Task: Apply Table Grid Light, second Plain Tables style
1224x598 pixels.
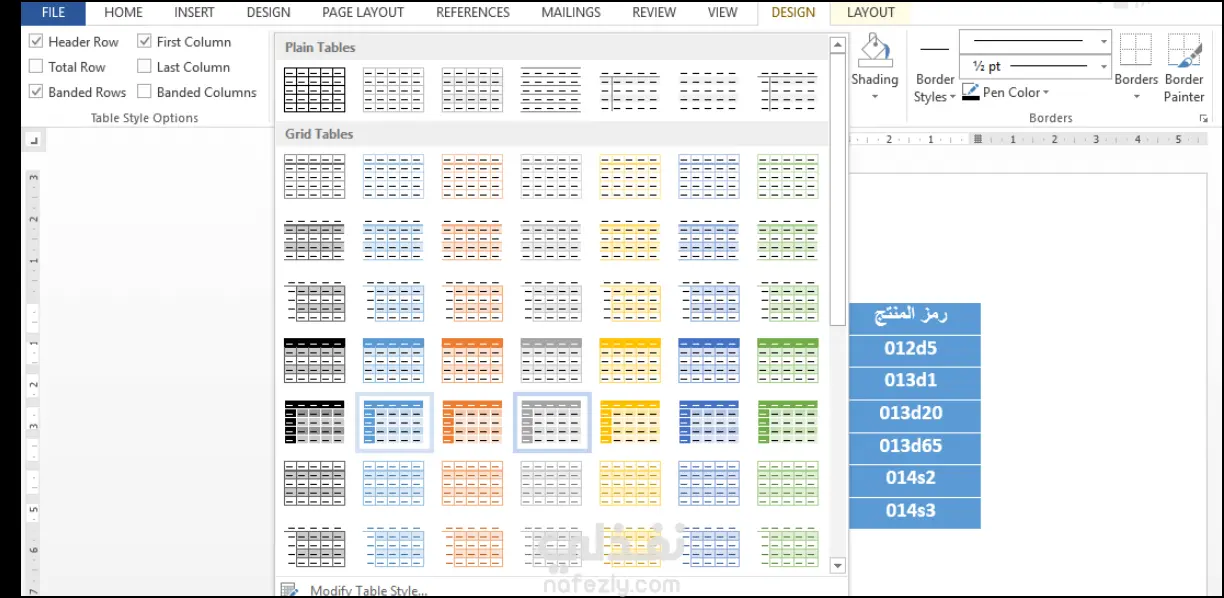Action: pos(393,90)
